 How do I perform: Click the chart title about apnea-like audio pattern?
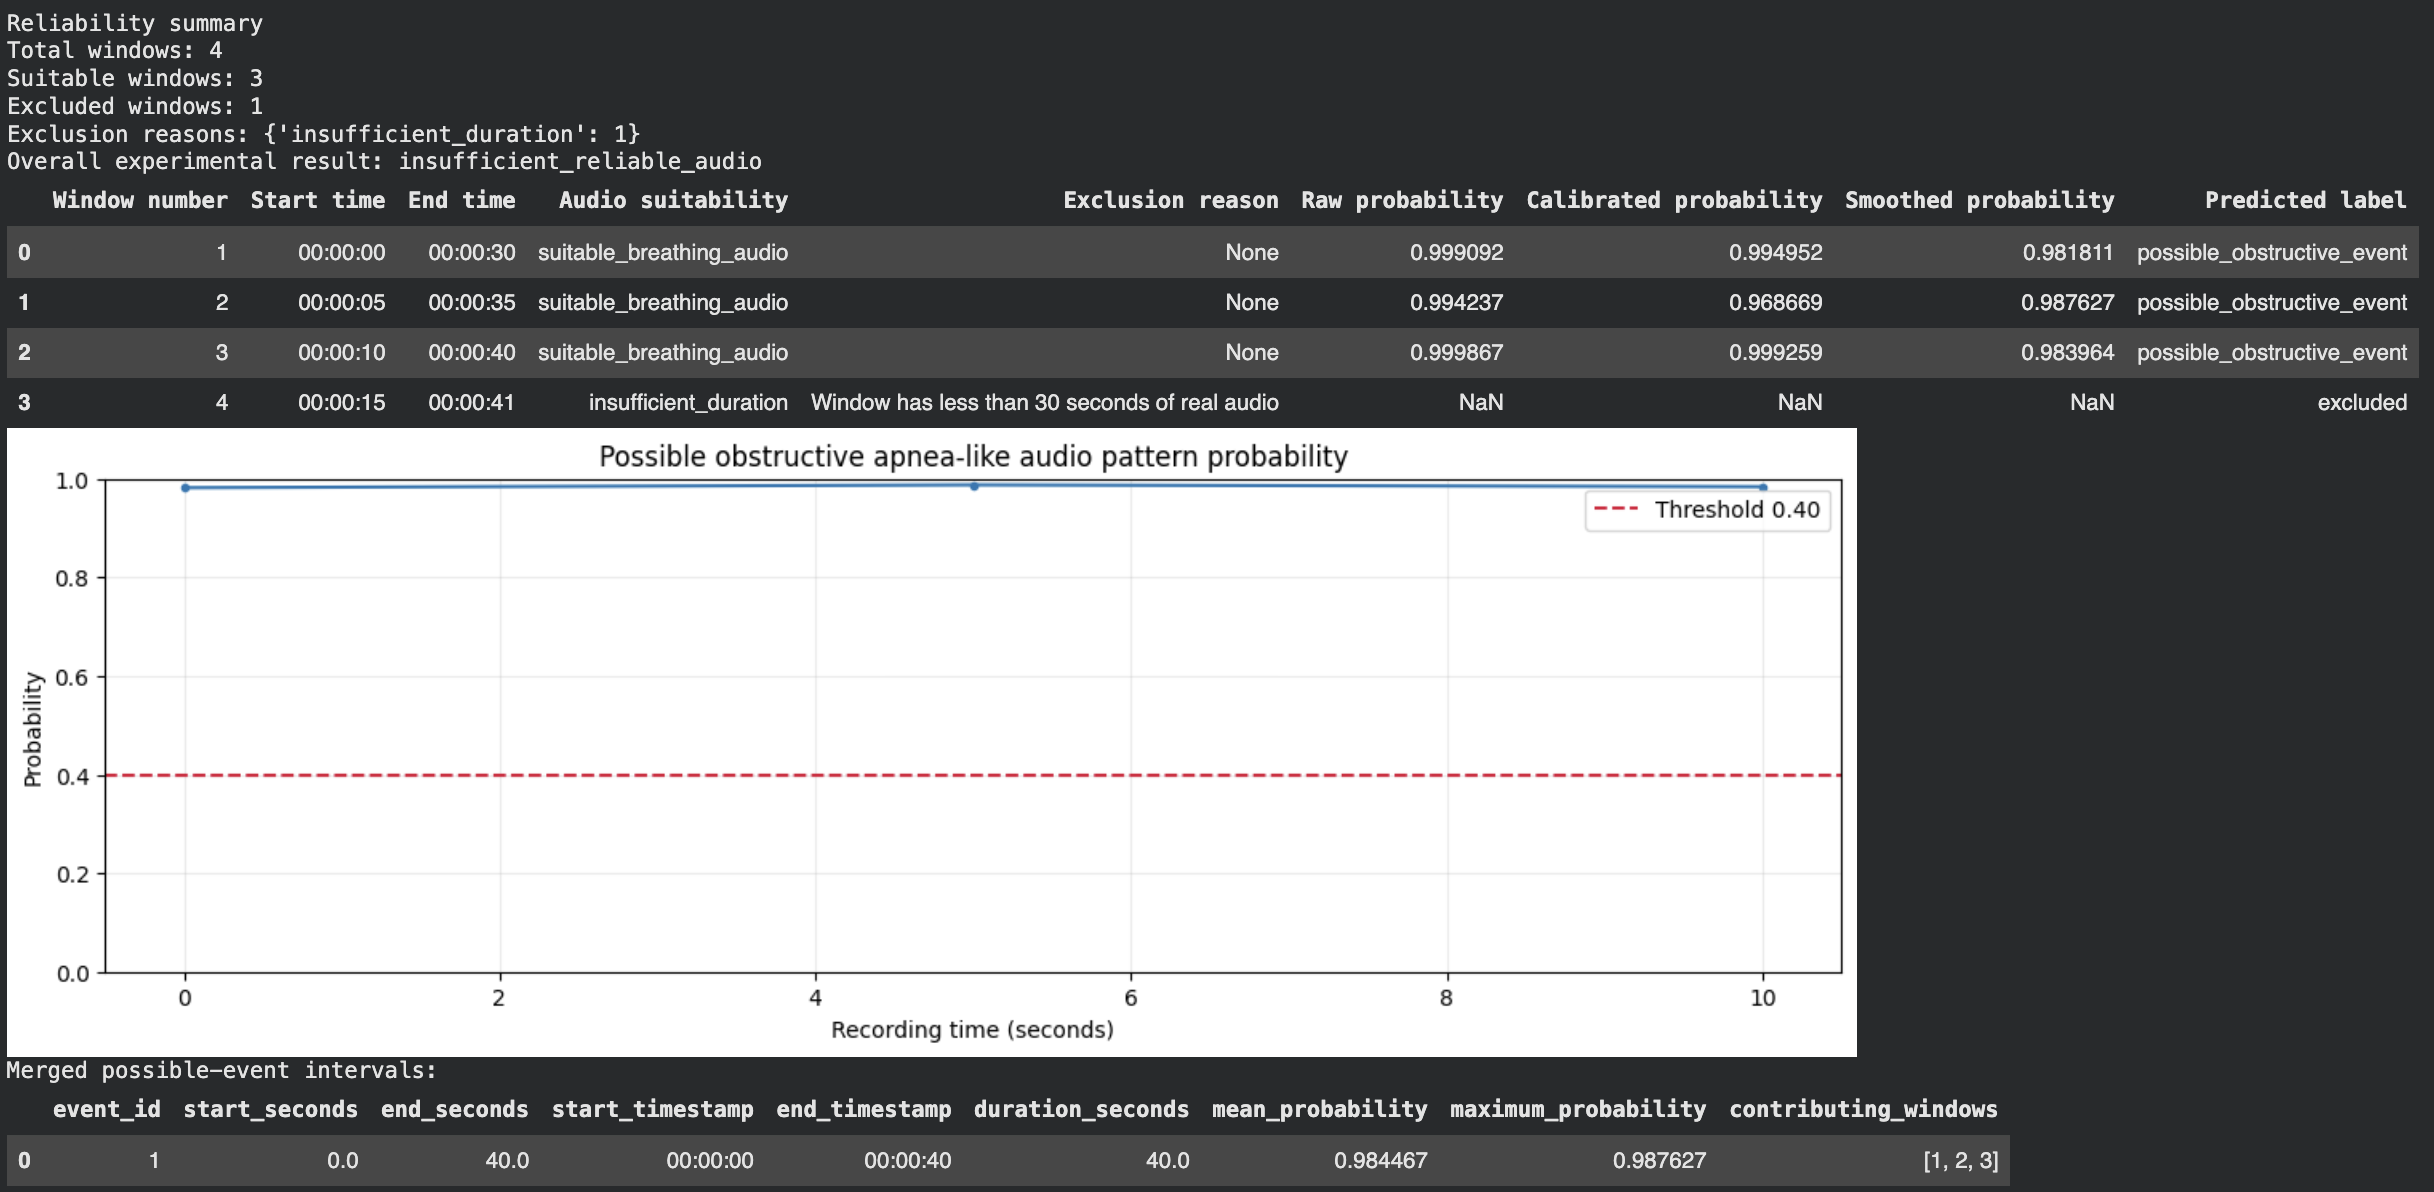click(973, 457)
